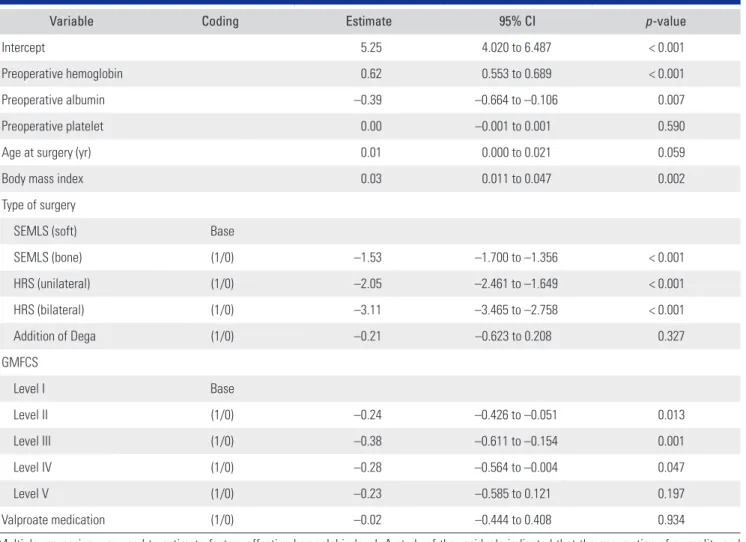Image resolution: width=746 pixels, height=542 pixels.
Task: Select the interval 4.020 to 6.487
Action: click(x=516, y=48)
